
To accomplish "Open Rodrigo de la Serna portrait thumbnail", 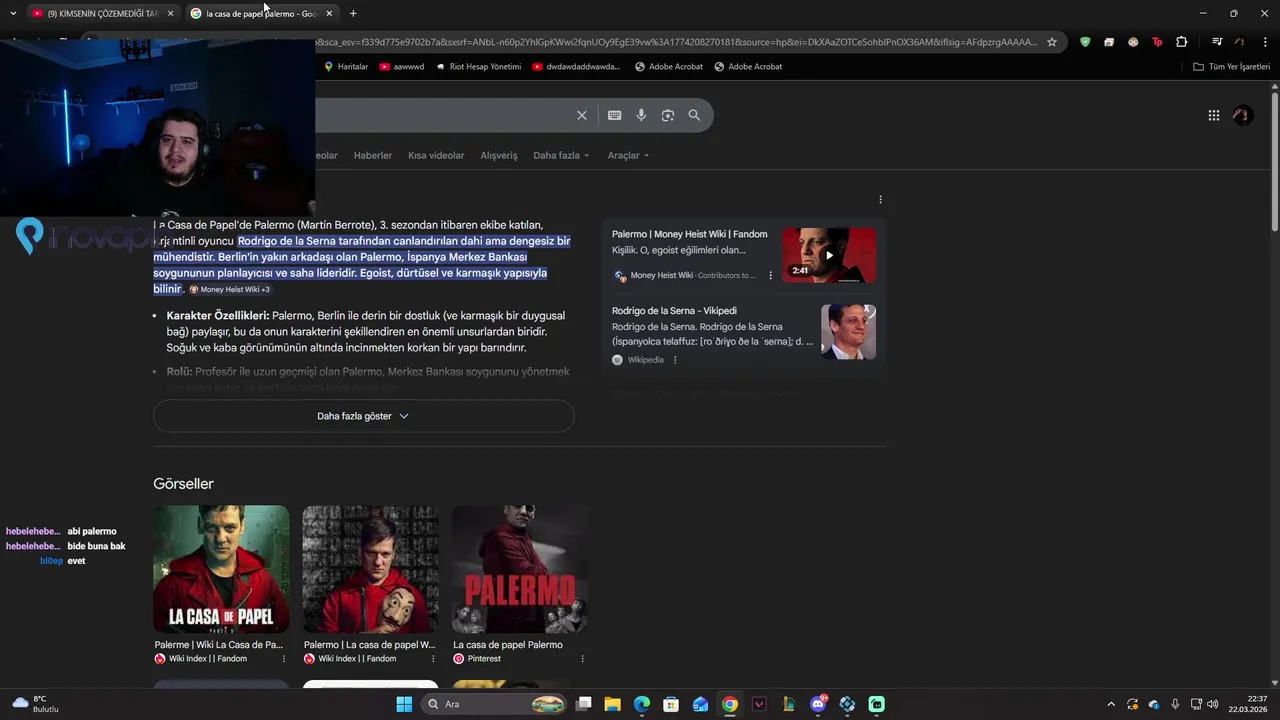I will pos(848,332).
